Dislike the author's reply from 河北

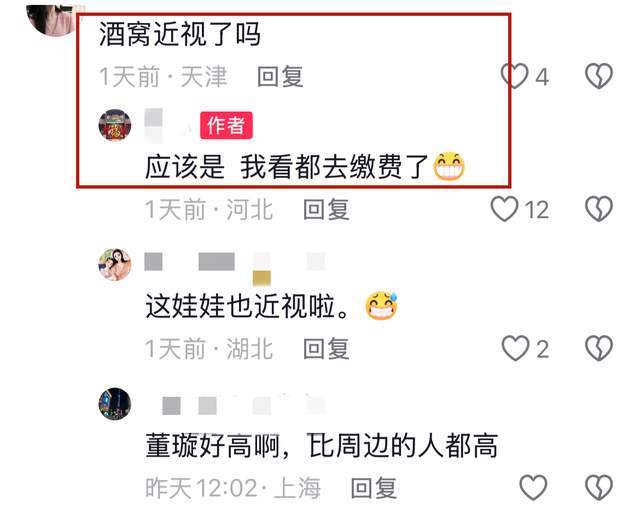(x=599, y=209)
